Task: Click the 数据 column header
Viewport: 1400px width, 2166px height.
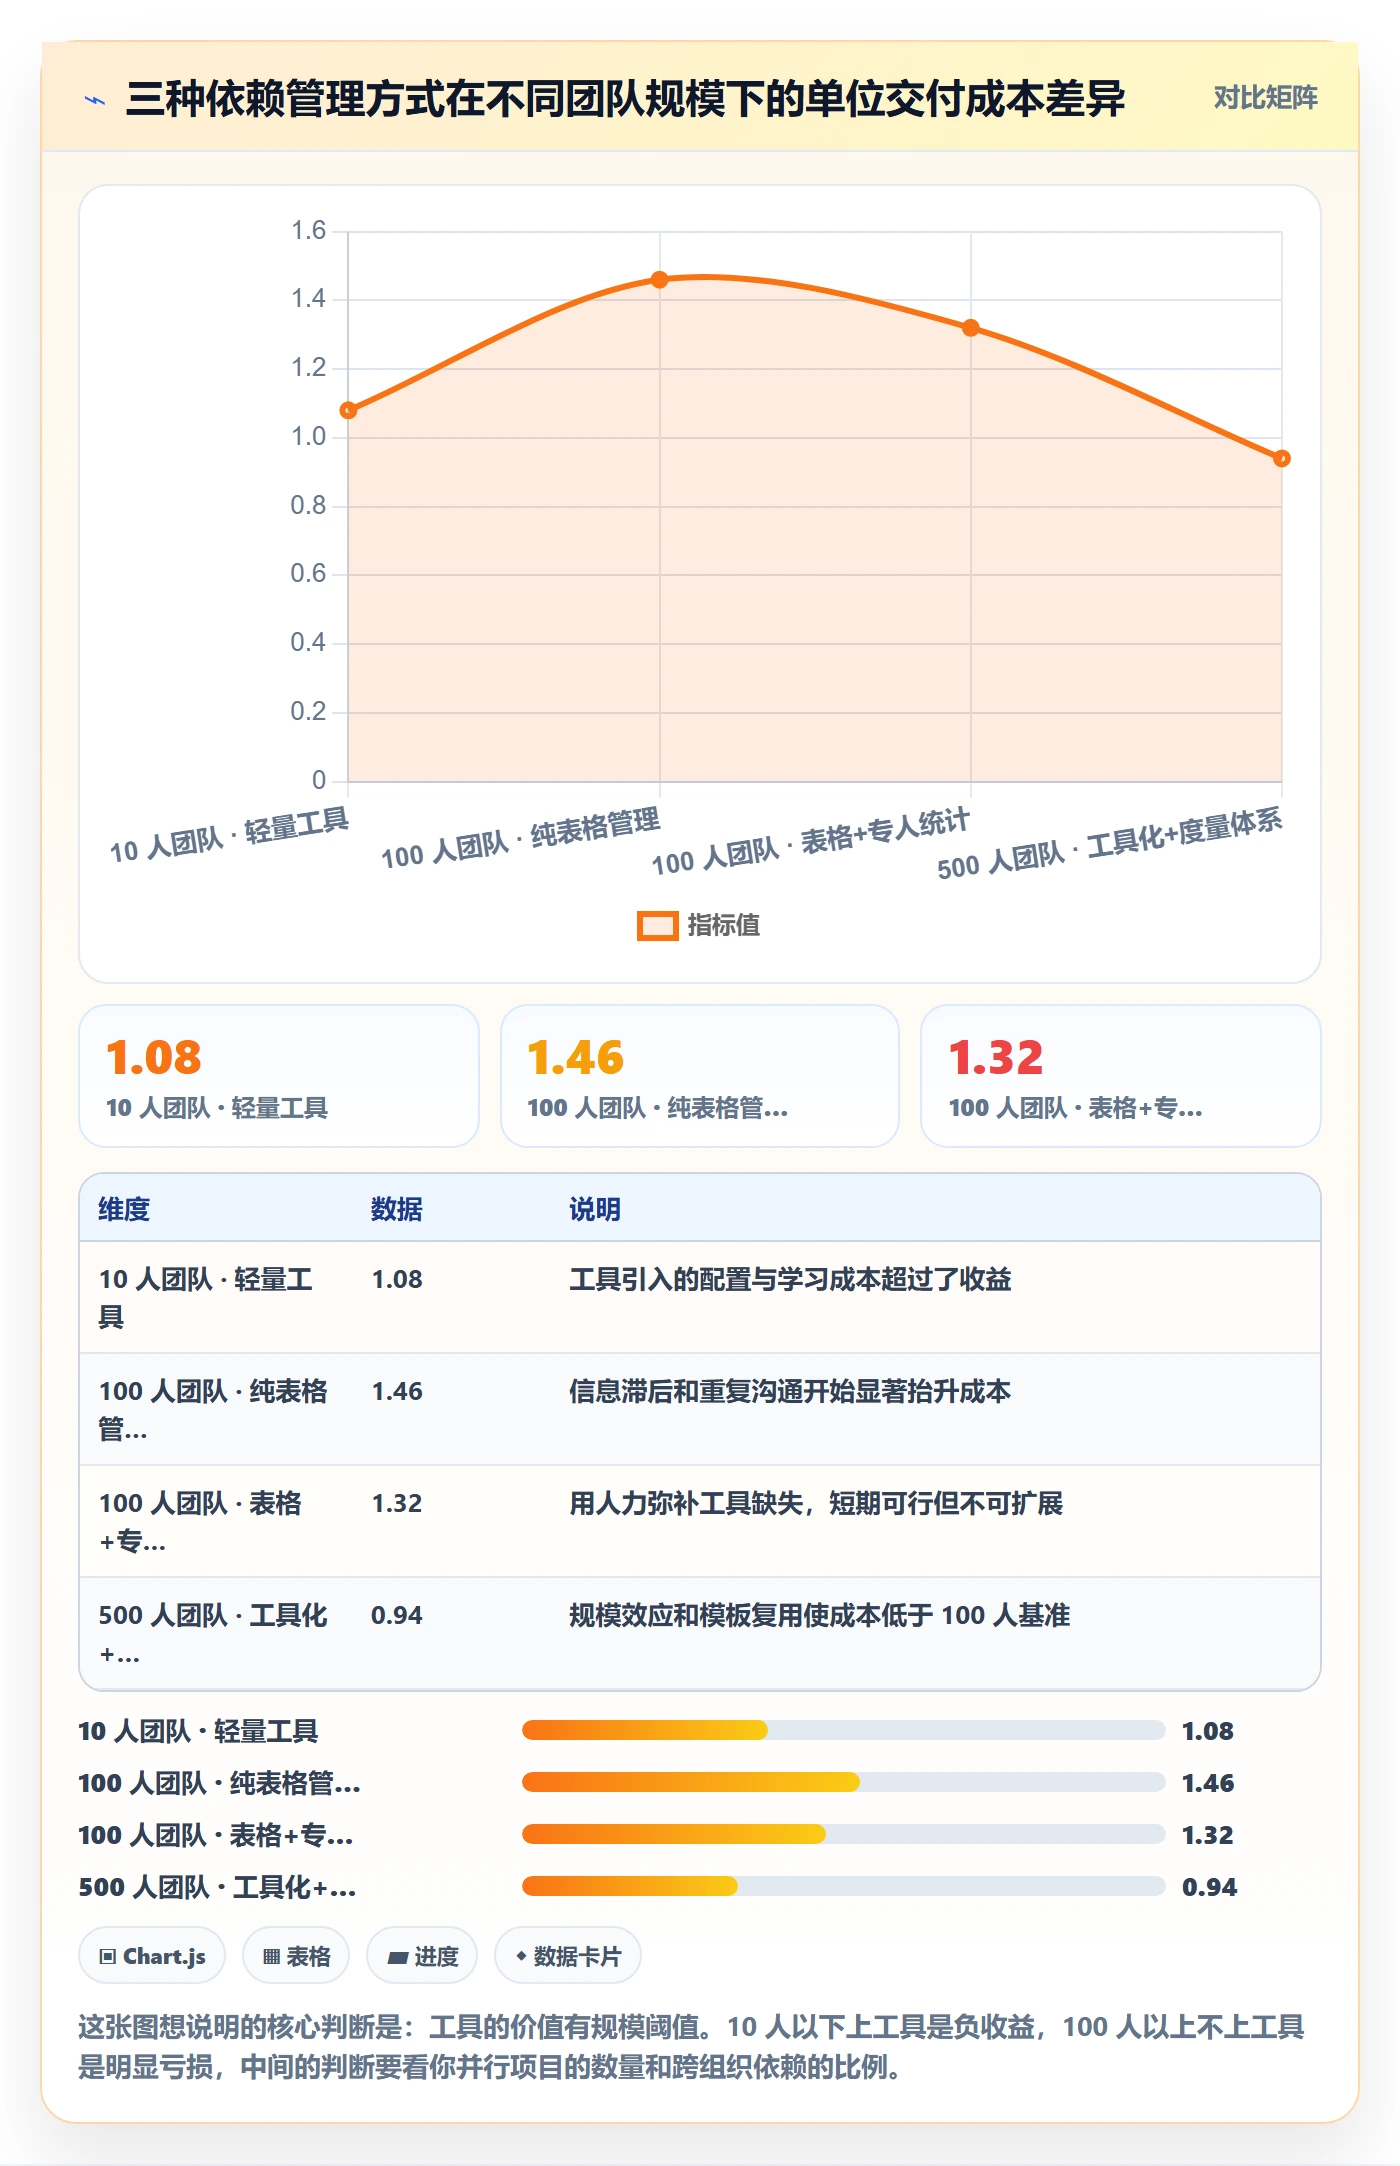Action: 396,1209
